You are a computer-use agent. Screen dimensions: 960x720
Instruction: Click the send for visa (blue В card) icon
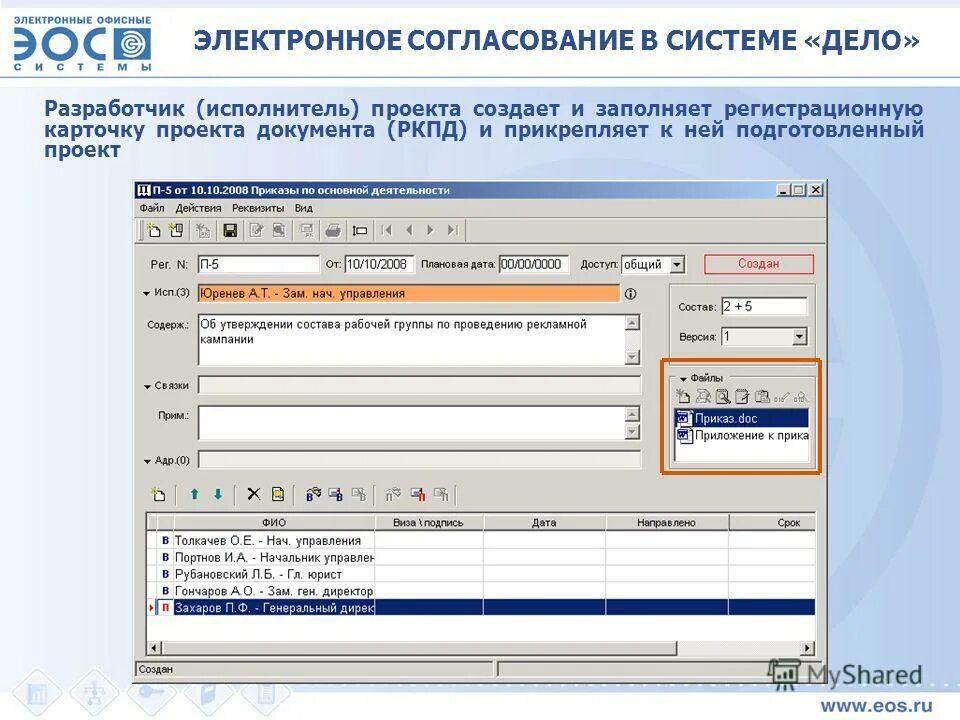pyautogui.click(x=336, y=494)
